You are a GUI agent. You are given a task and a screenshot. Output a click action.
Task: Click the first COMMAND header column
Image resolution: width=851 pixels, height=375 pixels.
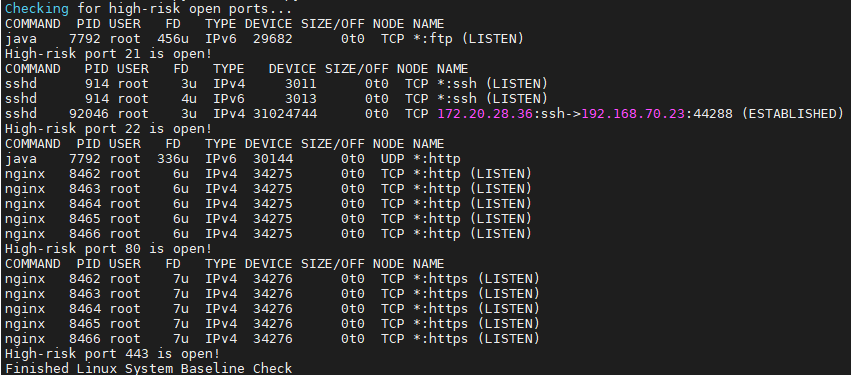[x=33, y=24]
